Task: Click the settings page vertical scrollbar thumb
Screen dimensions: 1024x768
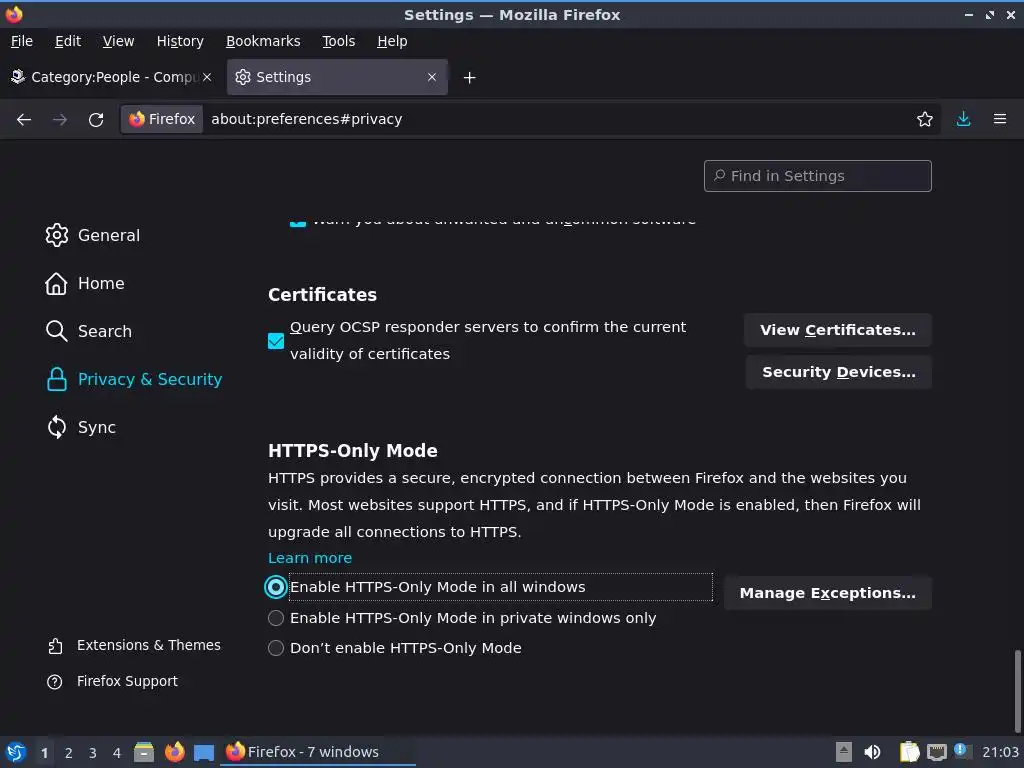Action: [x=1017, y=691]
